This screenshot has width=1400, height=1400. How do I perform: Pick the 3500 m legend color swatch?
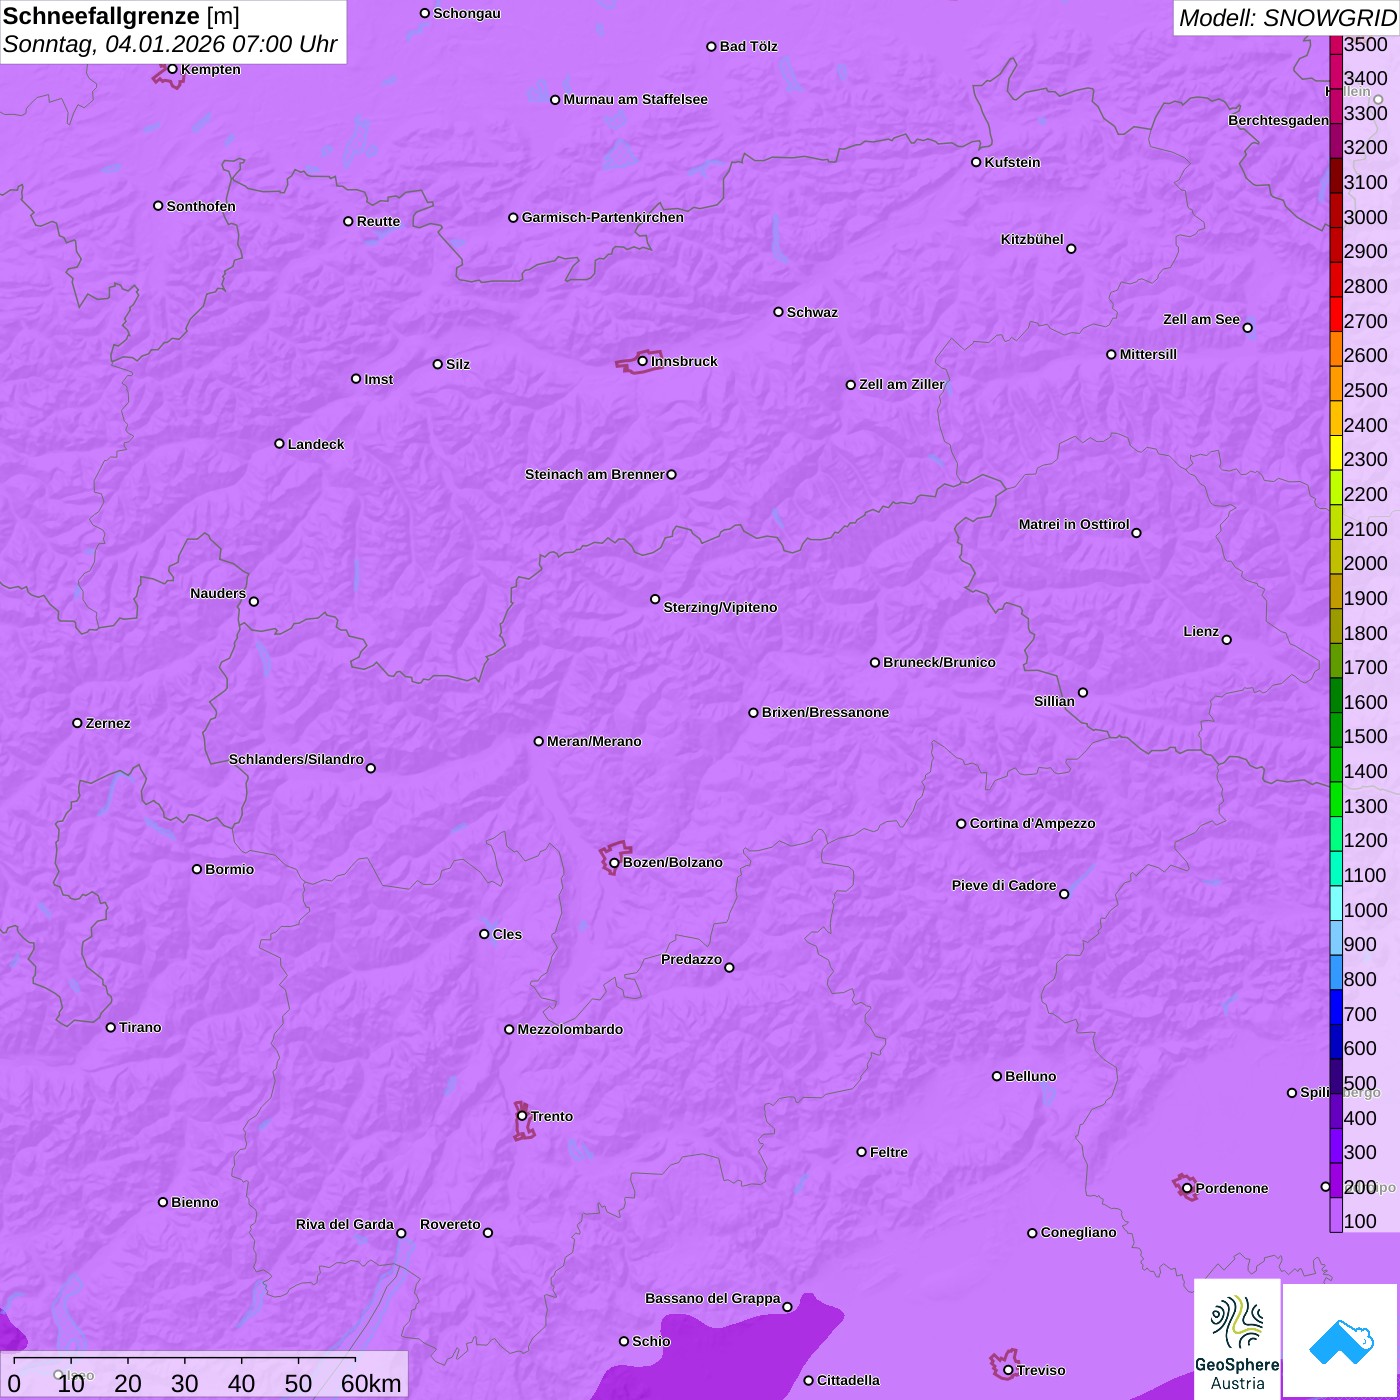(1336, 45)
